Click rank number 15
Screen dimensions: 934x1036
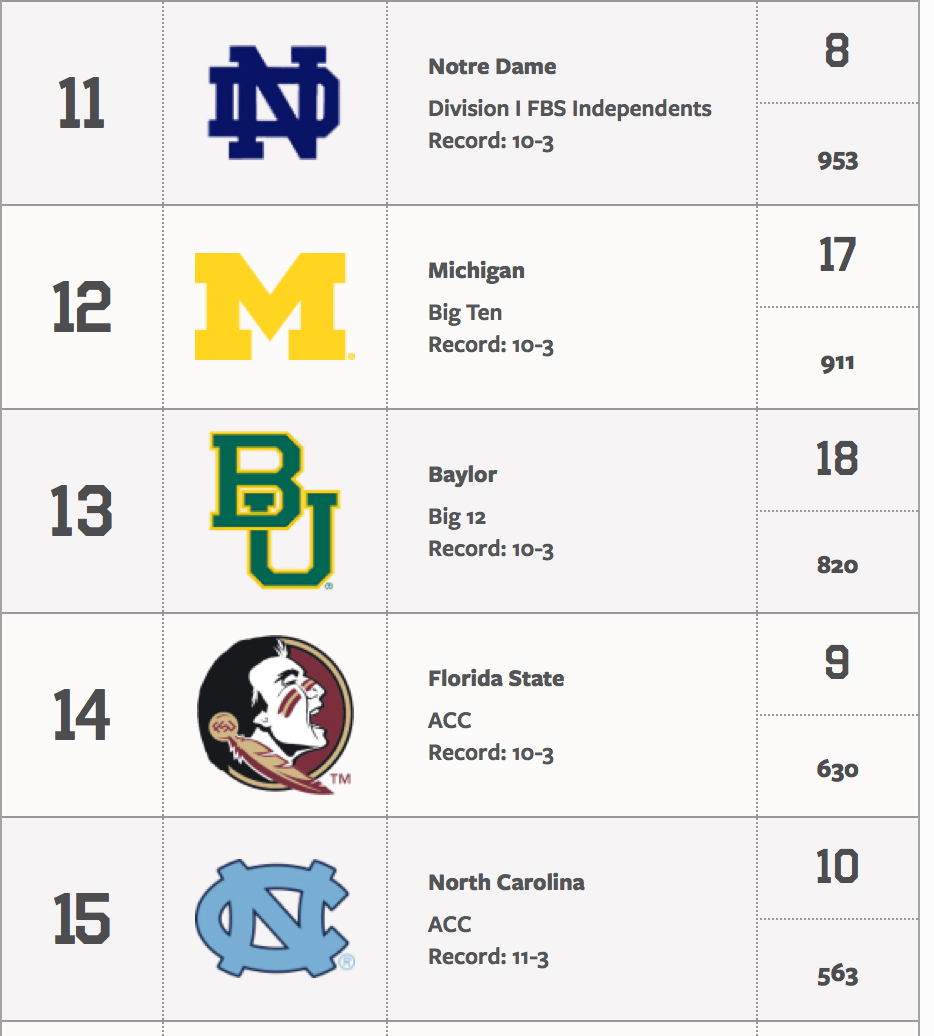click(x=81, y=919)
